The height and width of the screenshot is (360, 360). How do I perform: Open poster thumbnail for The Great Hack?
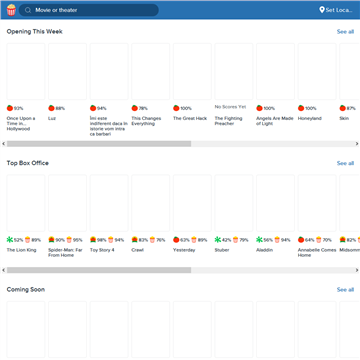point(192,71)
